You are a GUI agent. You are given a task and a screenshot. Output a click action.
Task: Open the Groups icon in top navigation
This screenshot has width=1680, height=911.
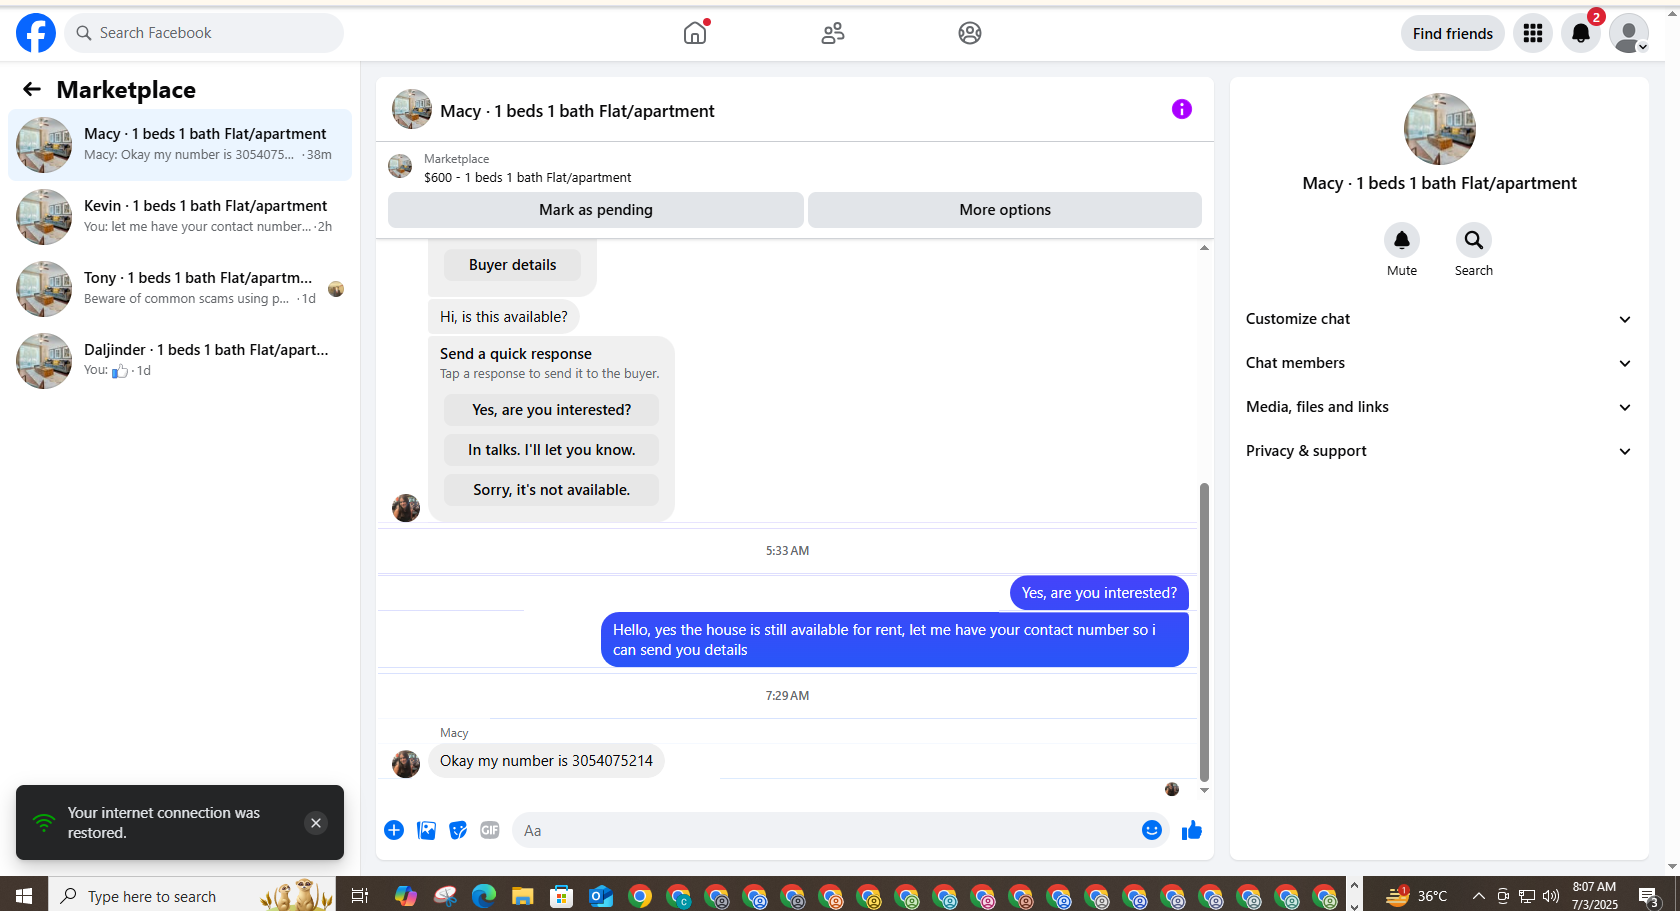(969, 33)
